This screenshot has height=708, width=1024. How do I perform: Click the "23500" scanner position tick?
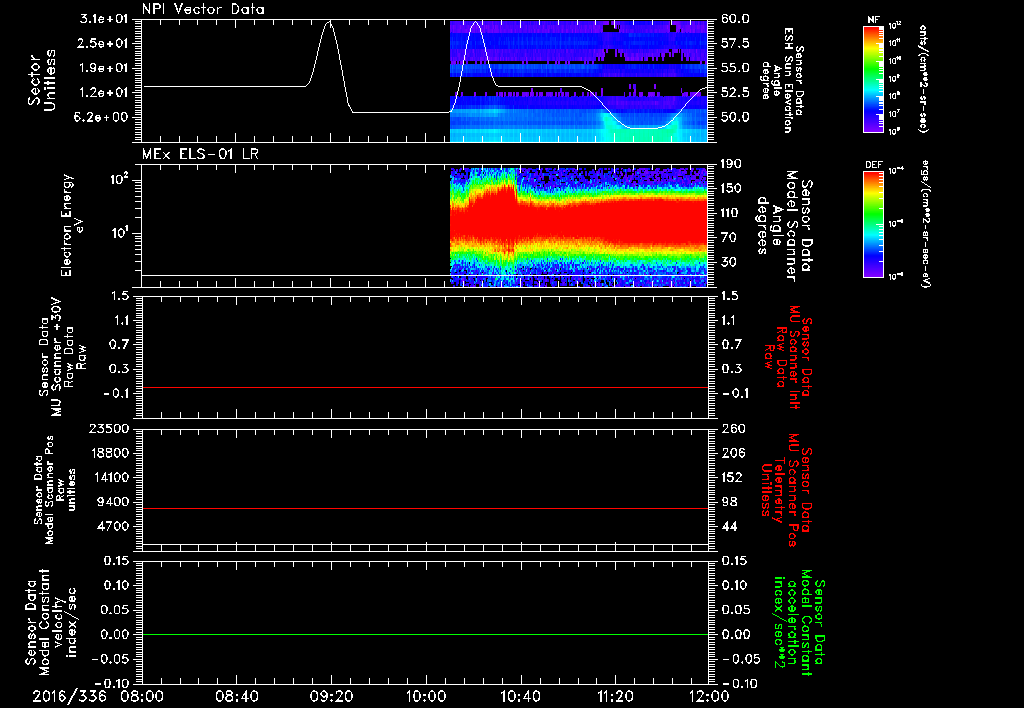tap(108, 429)
